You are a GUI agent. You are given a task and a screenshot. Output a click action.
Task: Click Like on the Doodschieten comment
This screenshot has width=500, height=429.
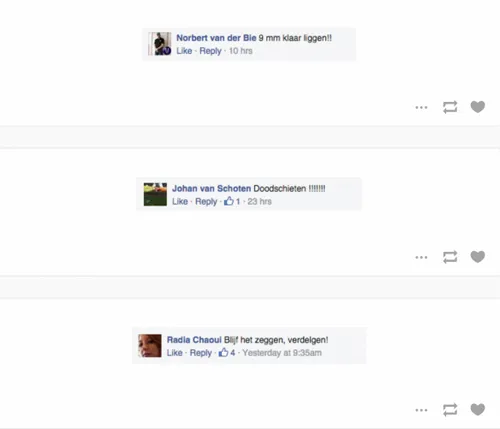point(180,201)
